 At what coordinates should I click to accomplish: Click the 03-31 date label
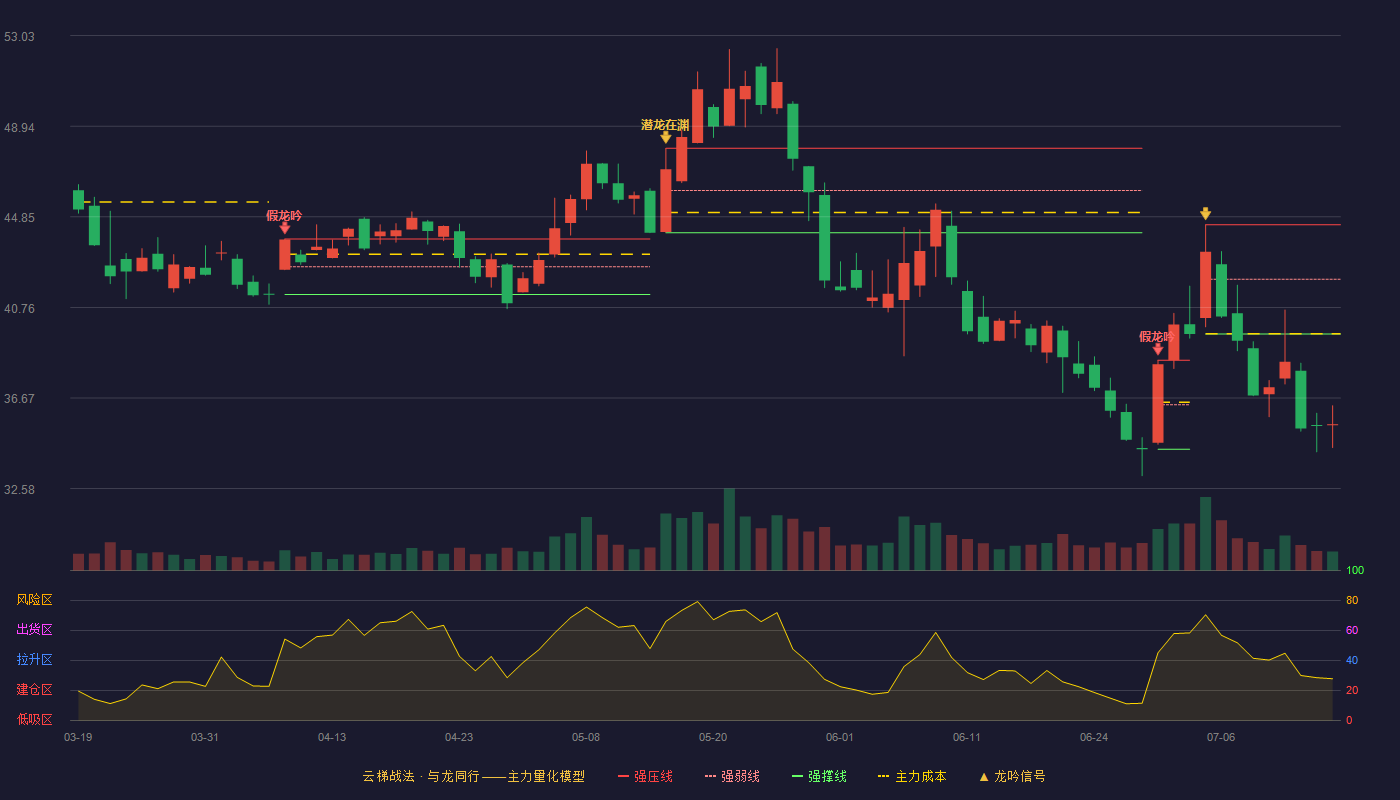[x=205, y=737]
